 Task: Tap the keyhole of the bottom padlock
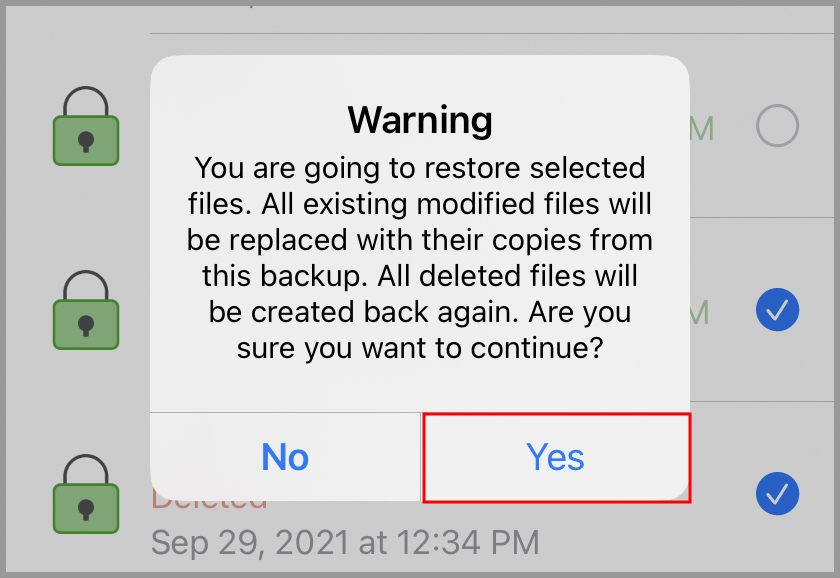[86, 510]
